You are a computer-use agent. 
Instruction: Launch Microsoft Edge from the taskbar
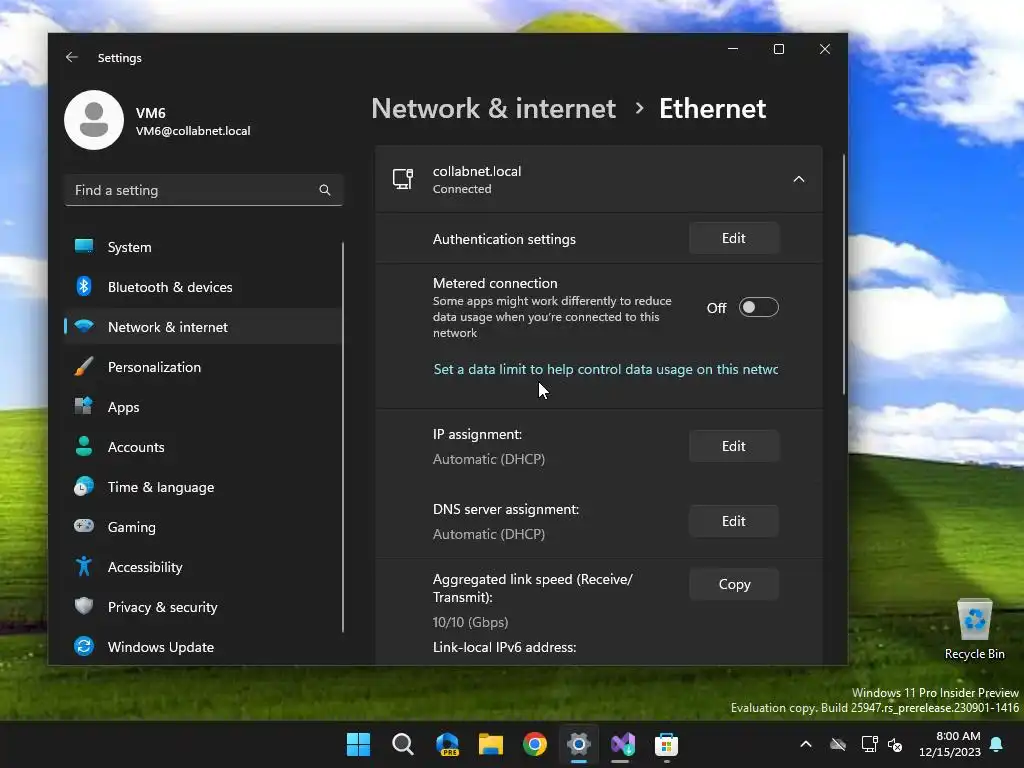tap(447, 744)
